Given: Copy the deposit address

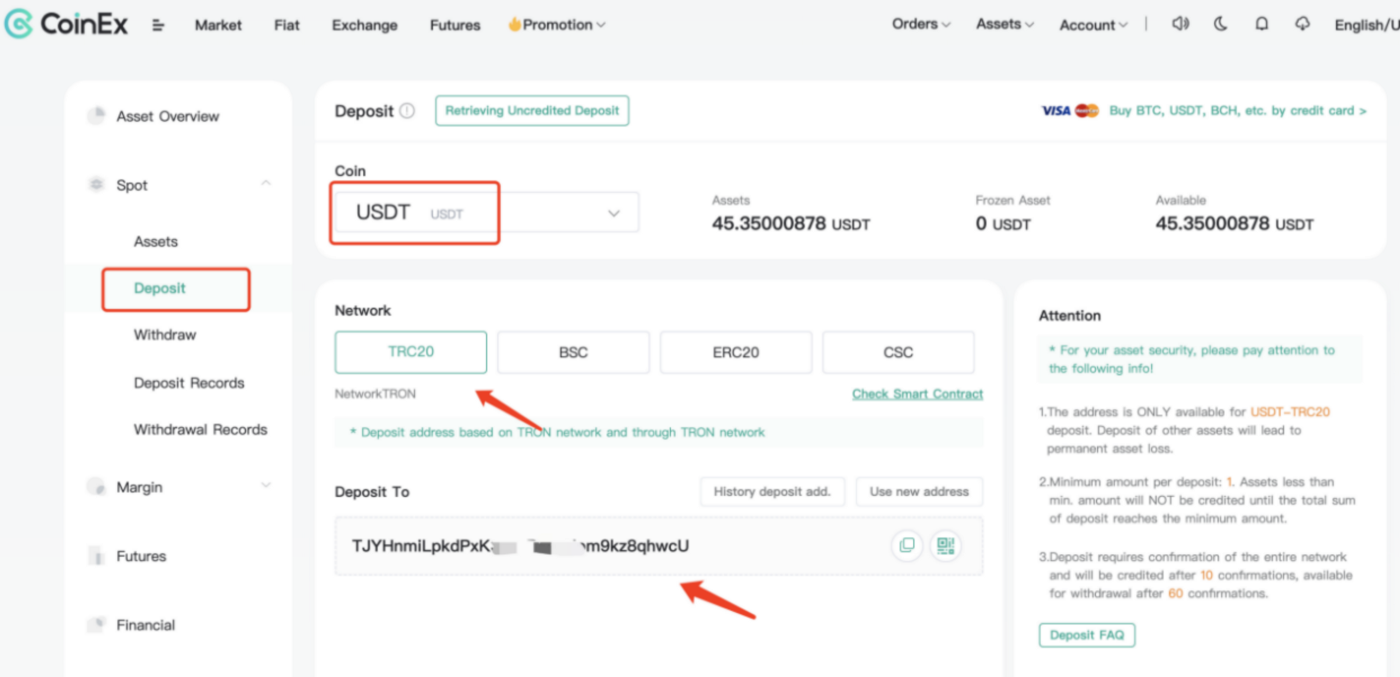Looking at the screenshot, I should click(x=907, y=545).
